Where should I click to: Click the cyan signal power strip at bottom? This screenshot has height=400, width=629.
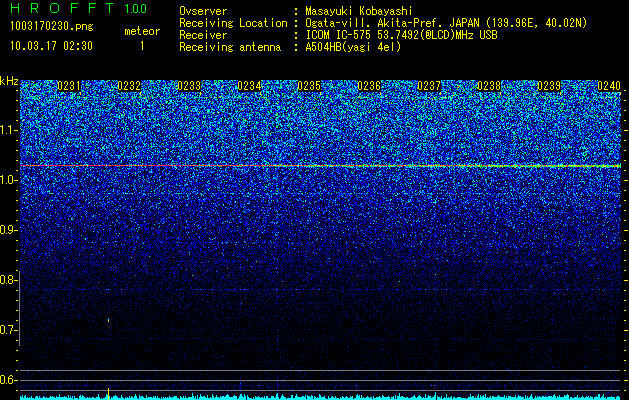pos(320,397)
